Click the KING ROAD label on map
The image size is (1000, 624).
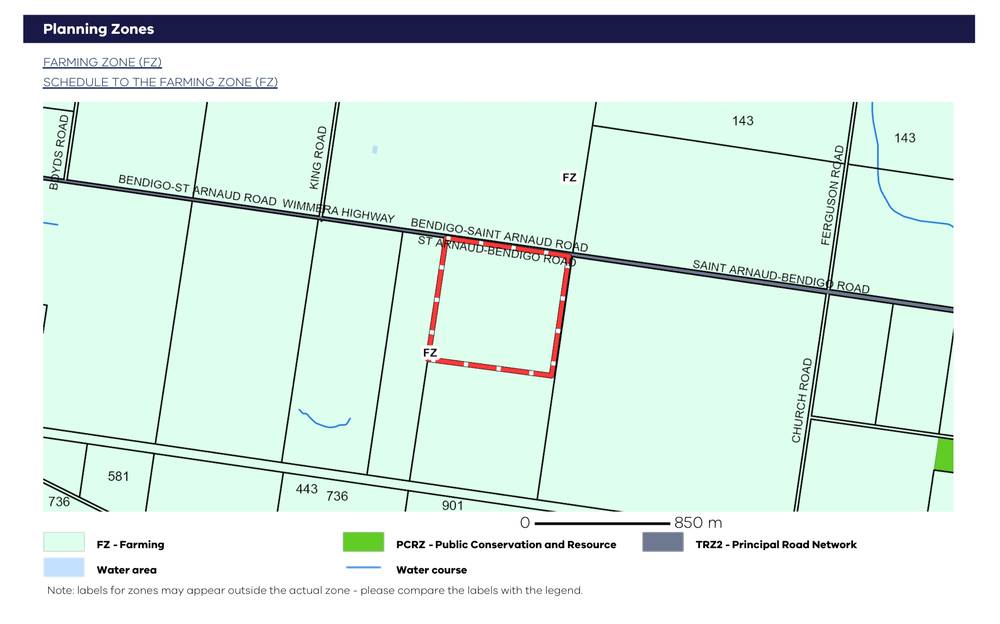click(x=319, y=157)
